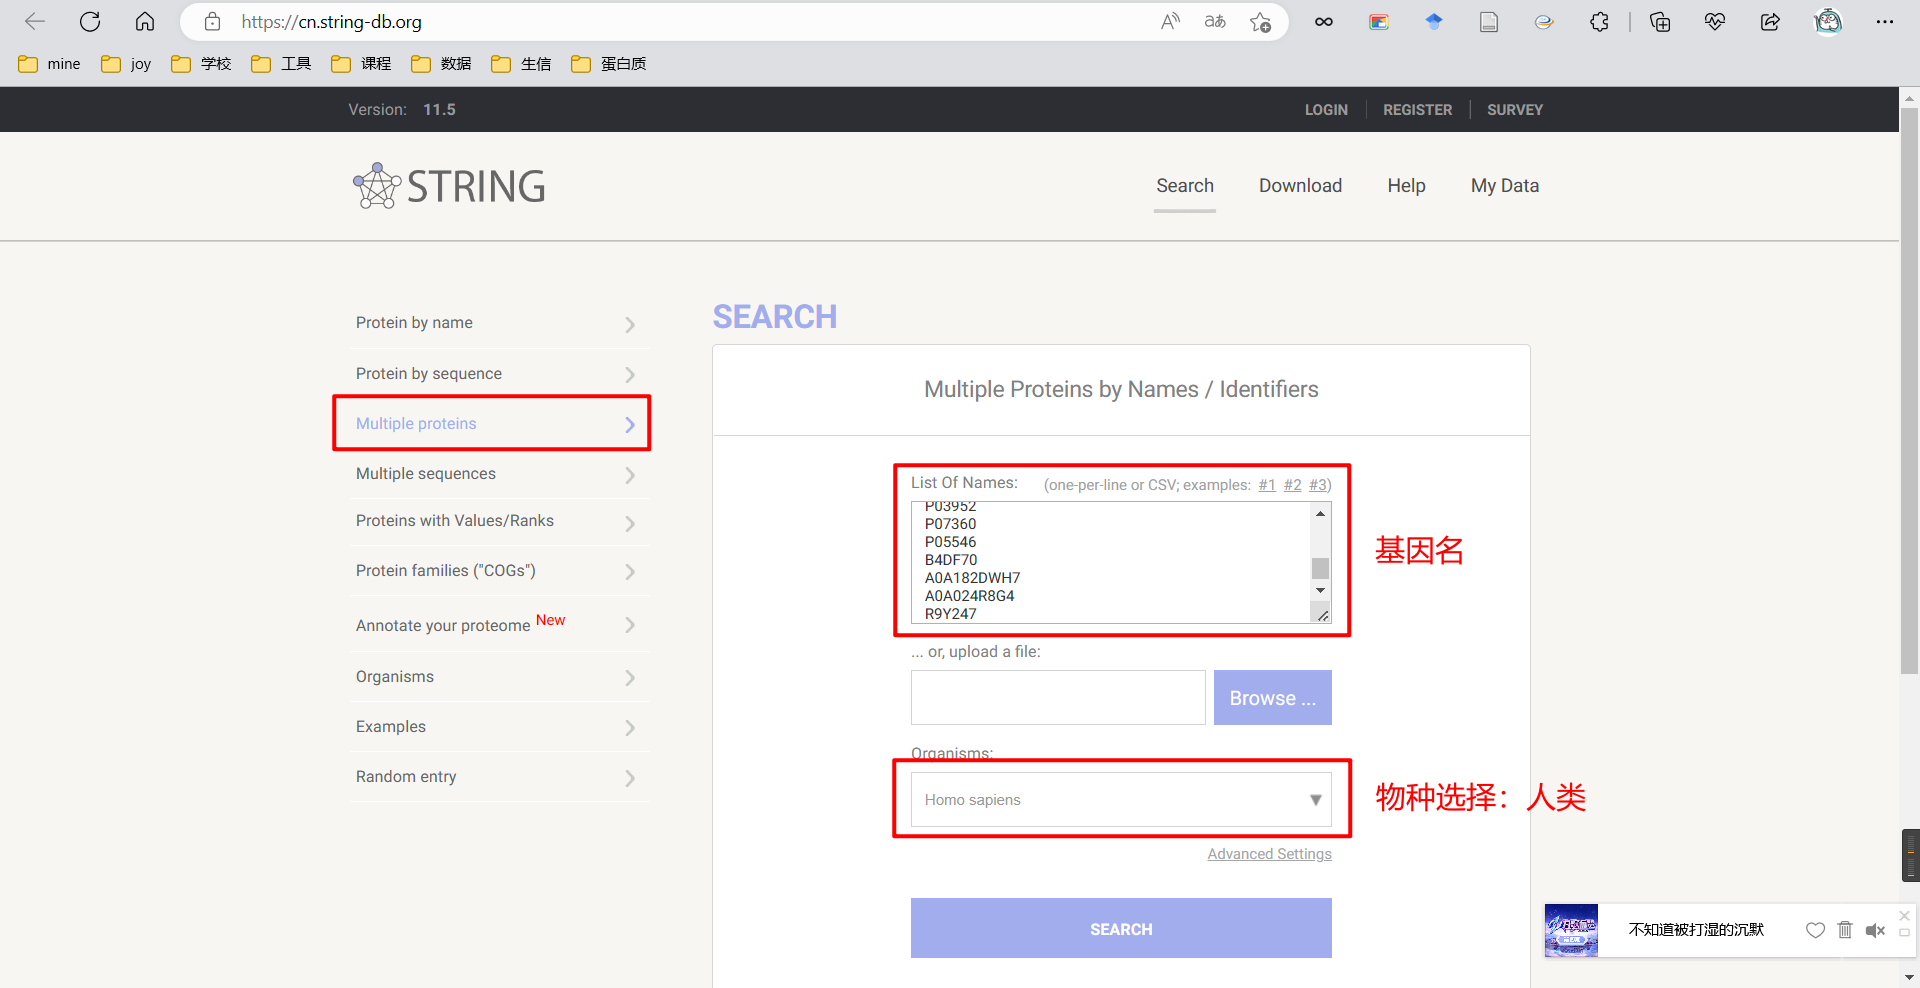Click the music album thumbnail
Viewport: 1920px width, 988px height.
tap(1571, 930)
